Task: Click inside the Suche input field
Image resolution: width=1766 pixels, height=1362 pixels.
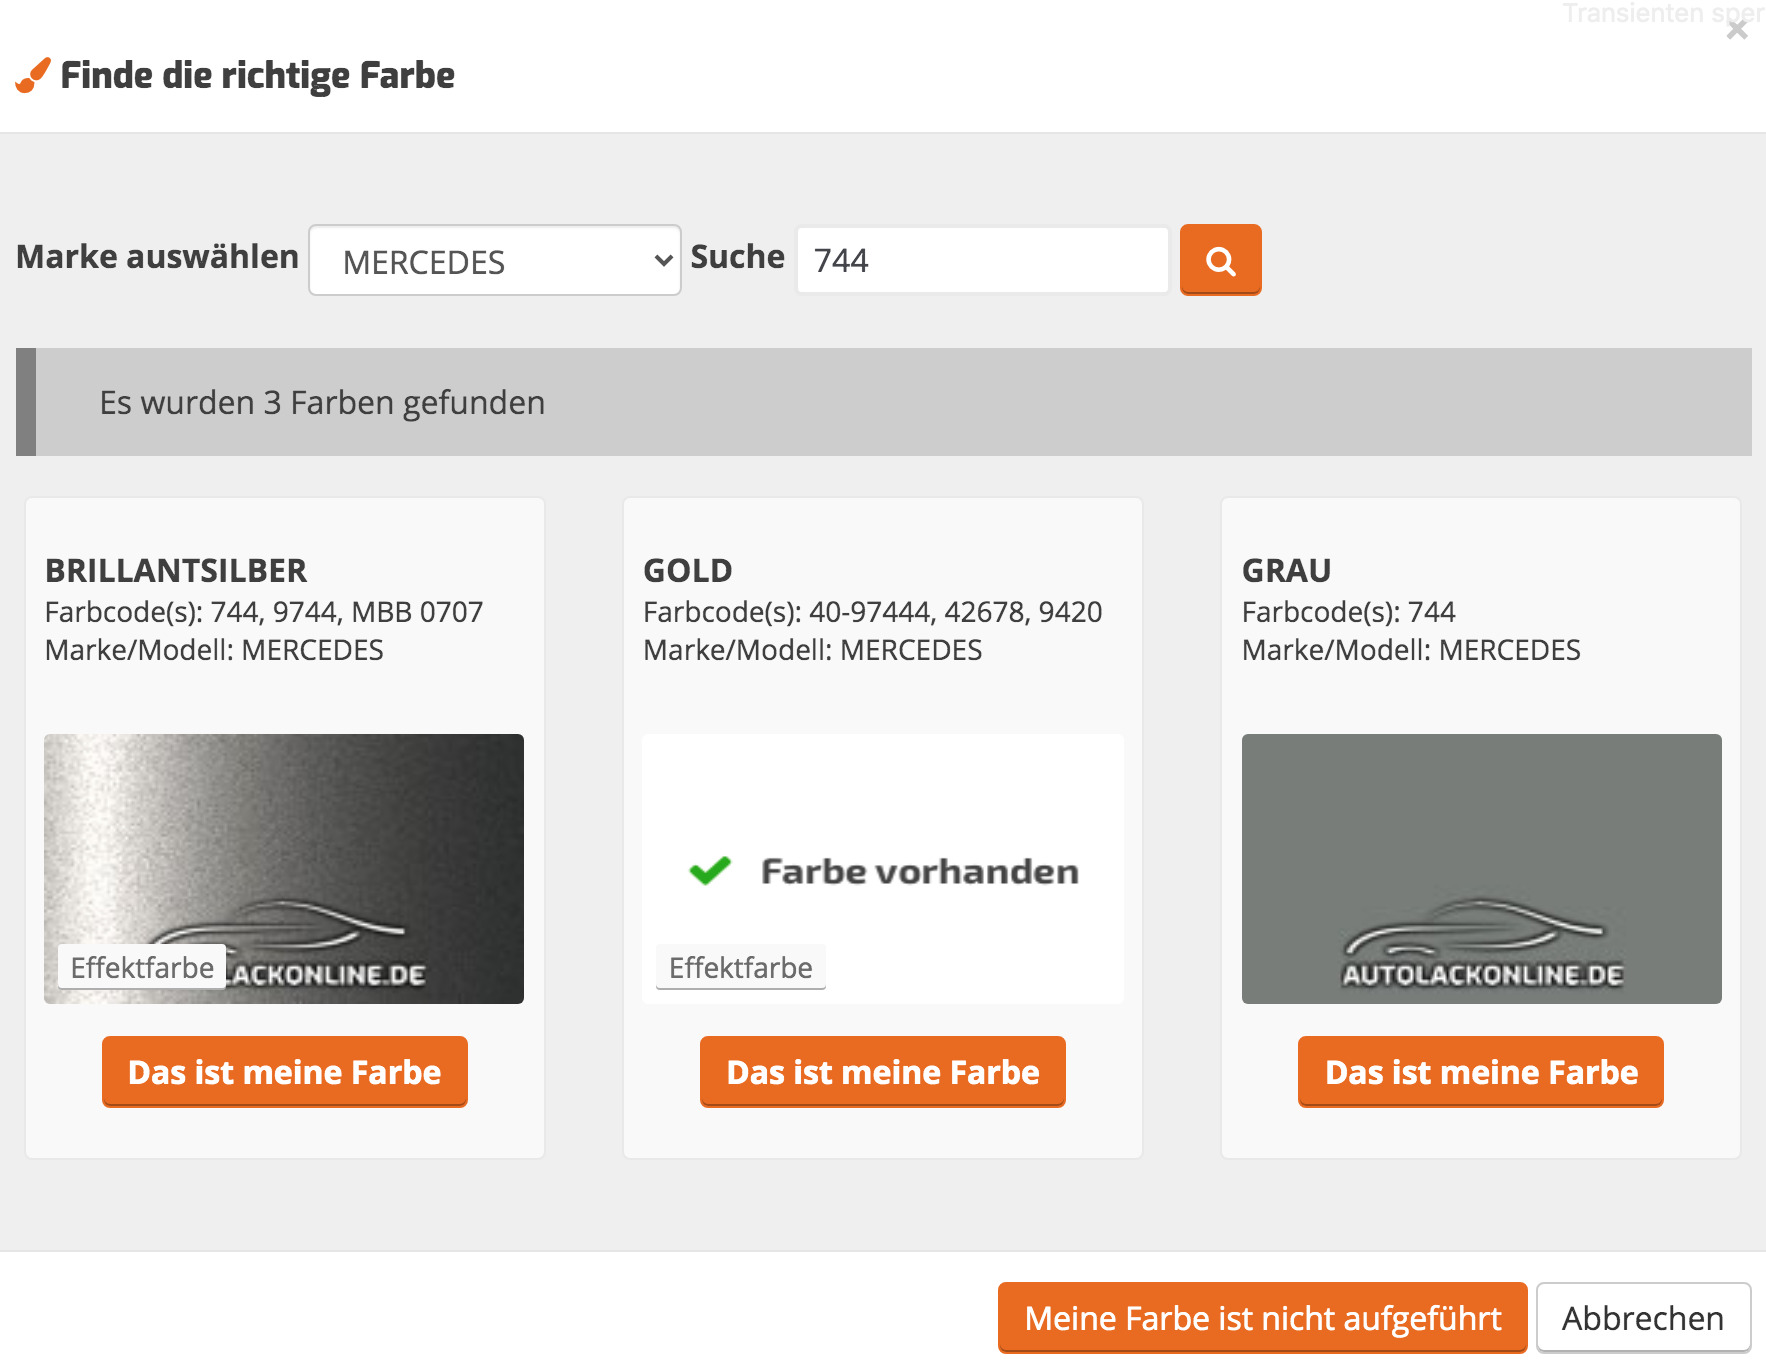Action: [980, 260]
